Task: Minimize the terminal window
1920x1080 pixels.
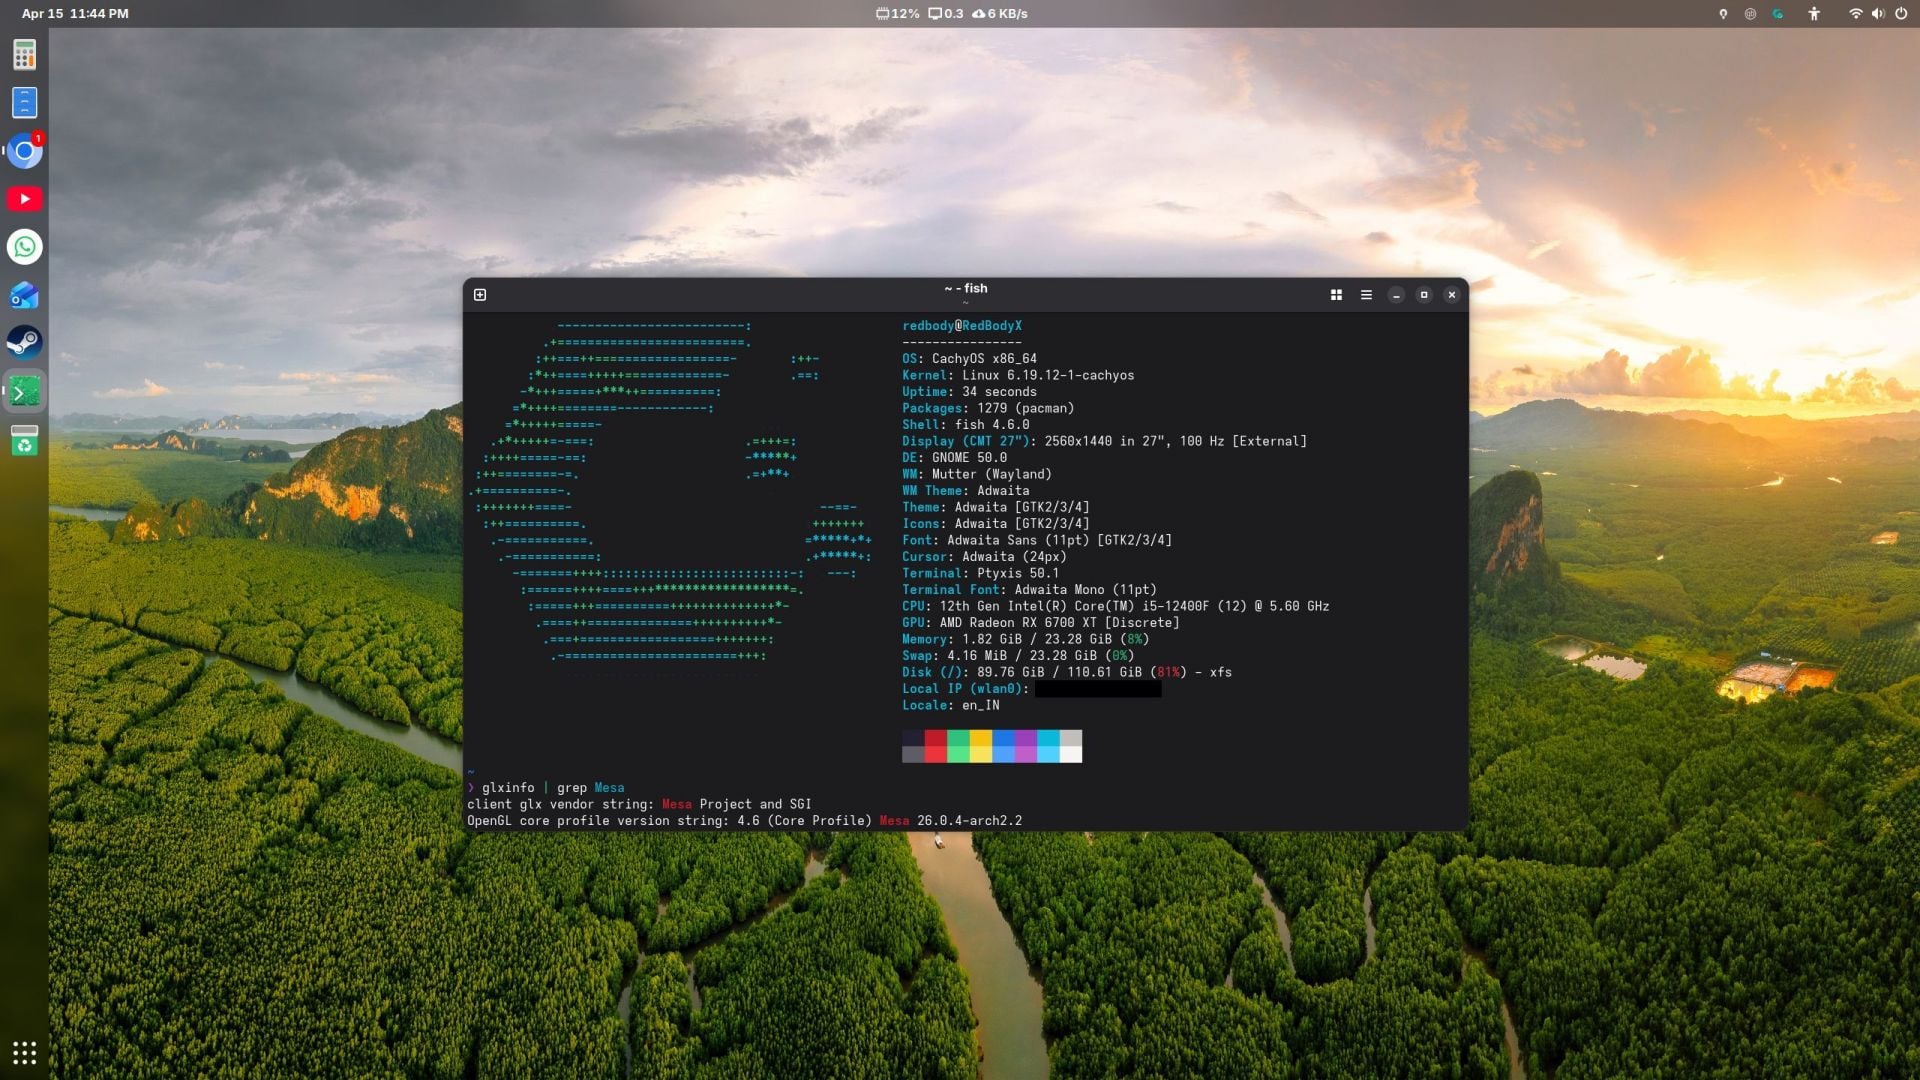Action: (x=1396, y=295)
